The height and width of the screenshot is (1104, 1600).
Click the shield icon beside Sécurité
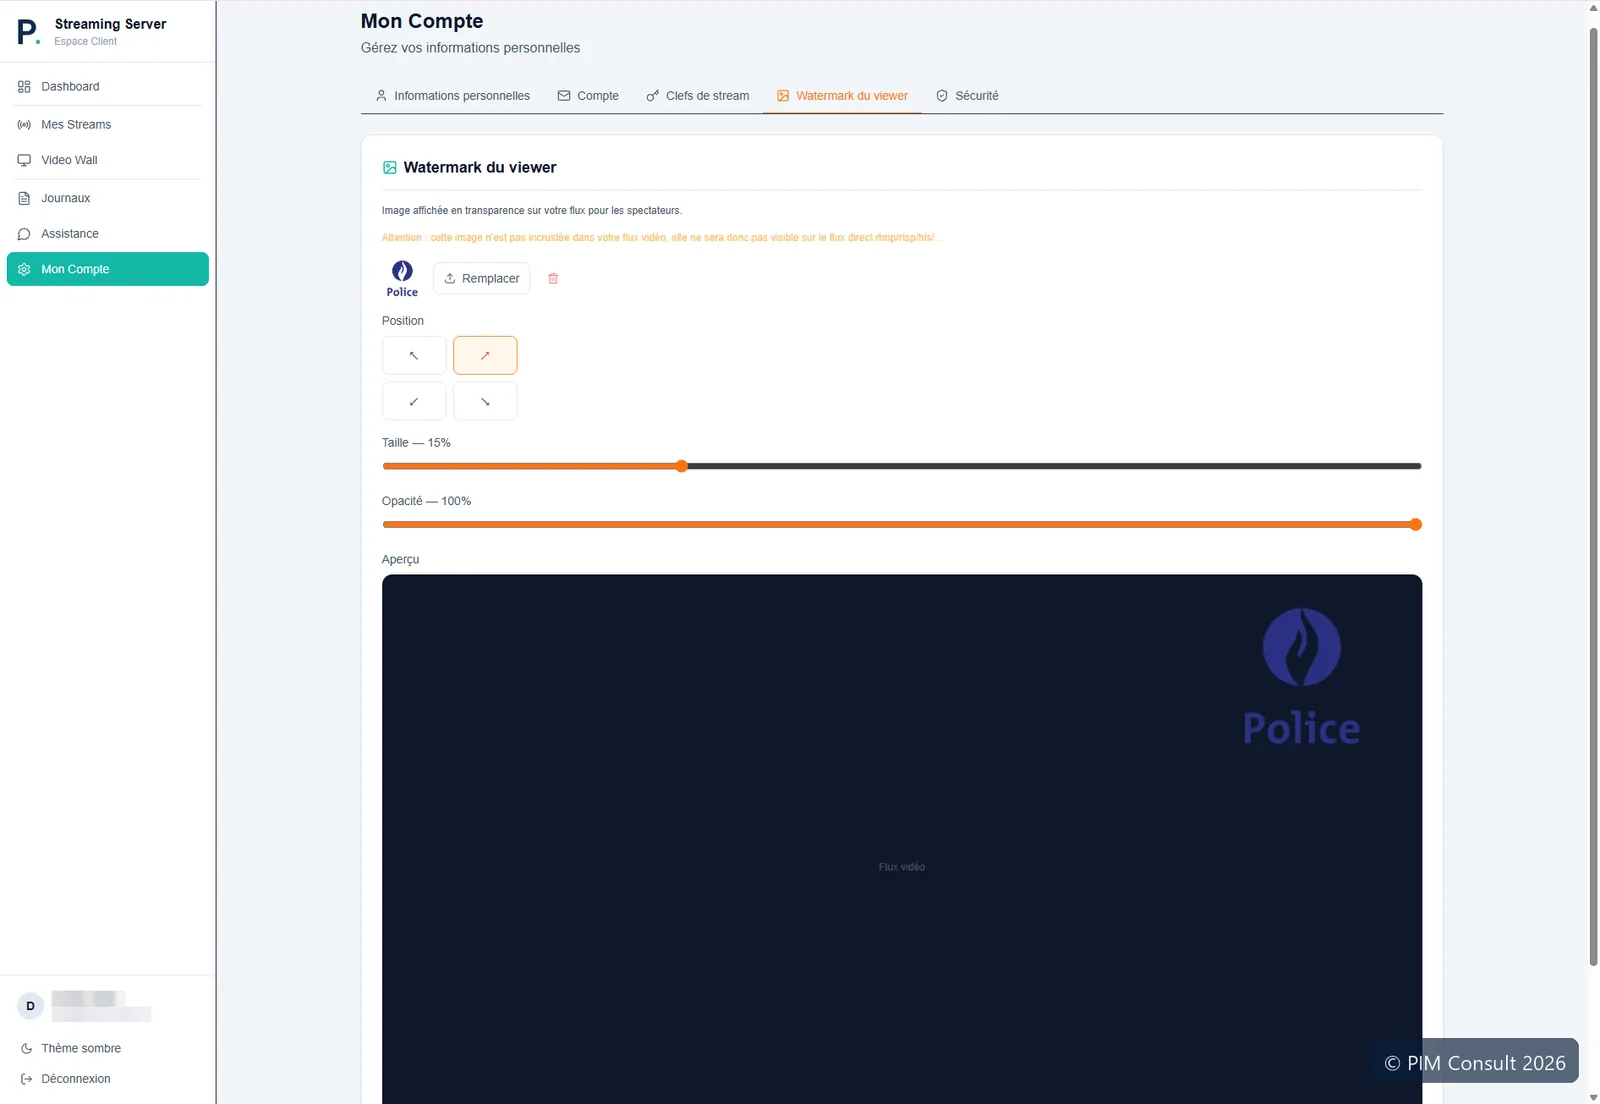point(942,96)
